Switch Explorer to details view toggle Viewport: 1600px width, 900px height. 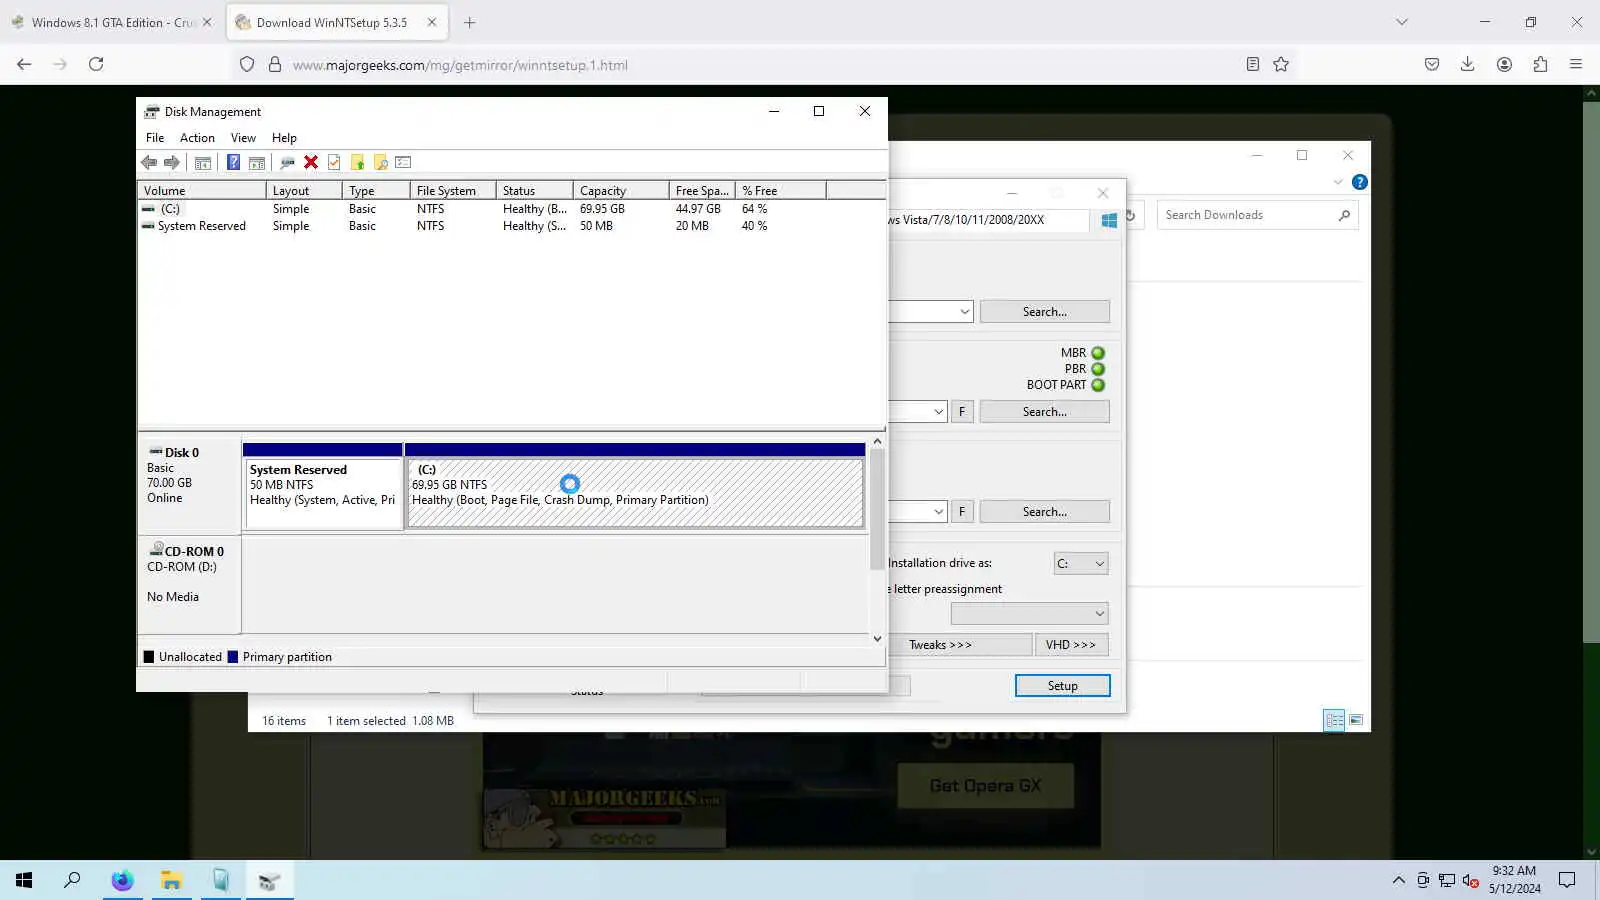(x=1334, y=720)
